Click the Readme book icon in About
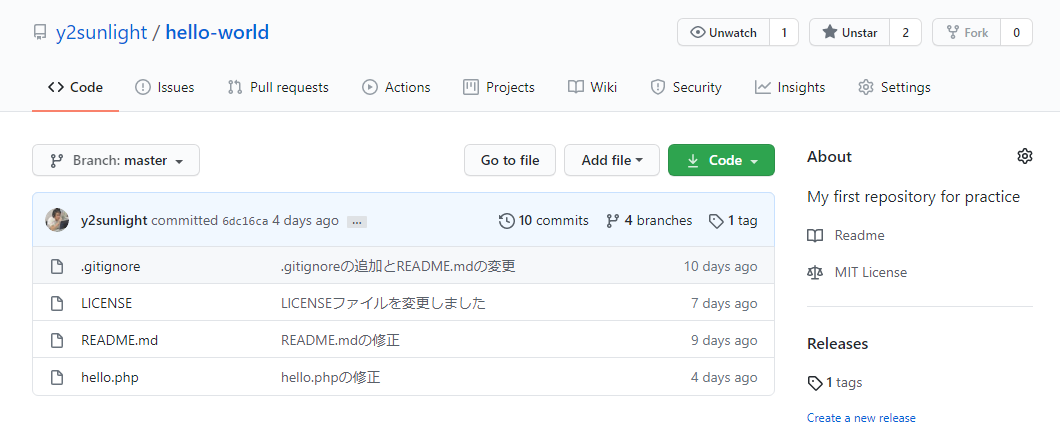 815,236
